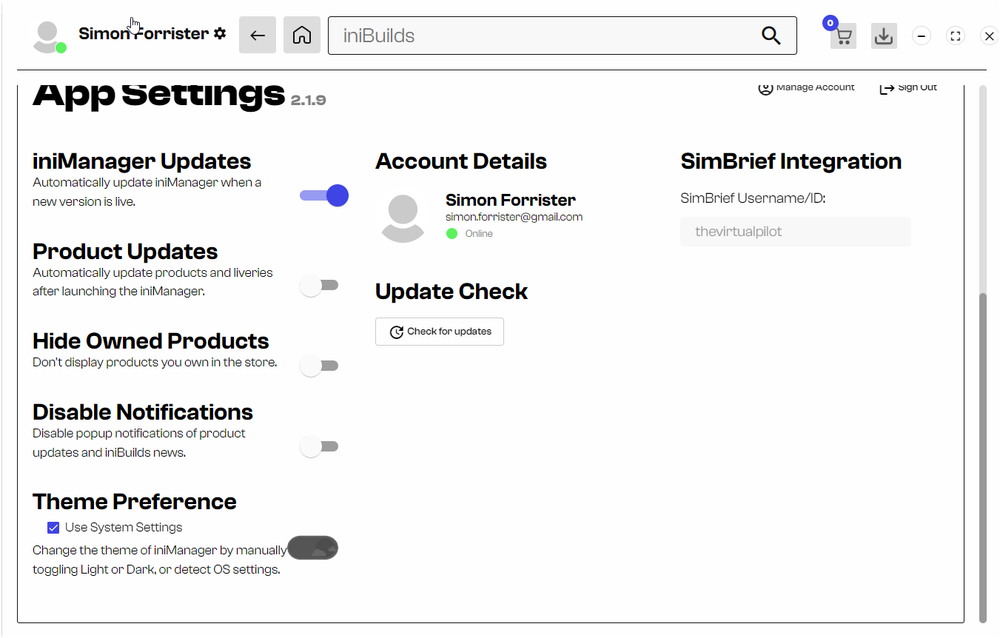Screen dimensions: 1000x638
Task: Uncheck Use System Settings checkbox
Action: (53, 527)
